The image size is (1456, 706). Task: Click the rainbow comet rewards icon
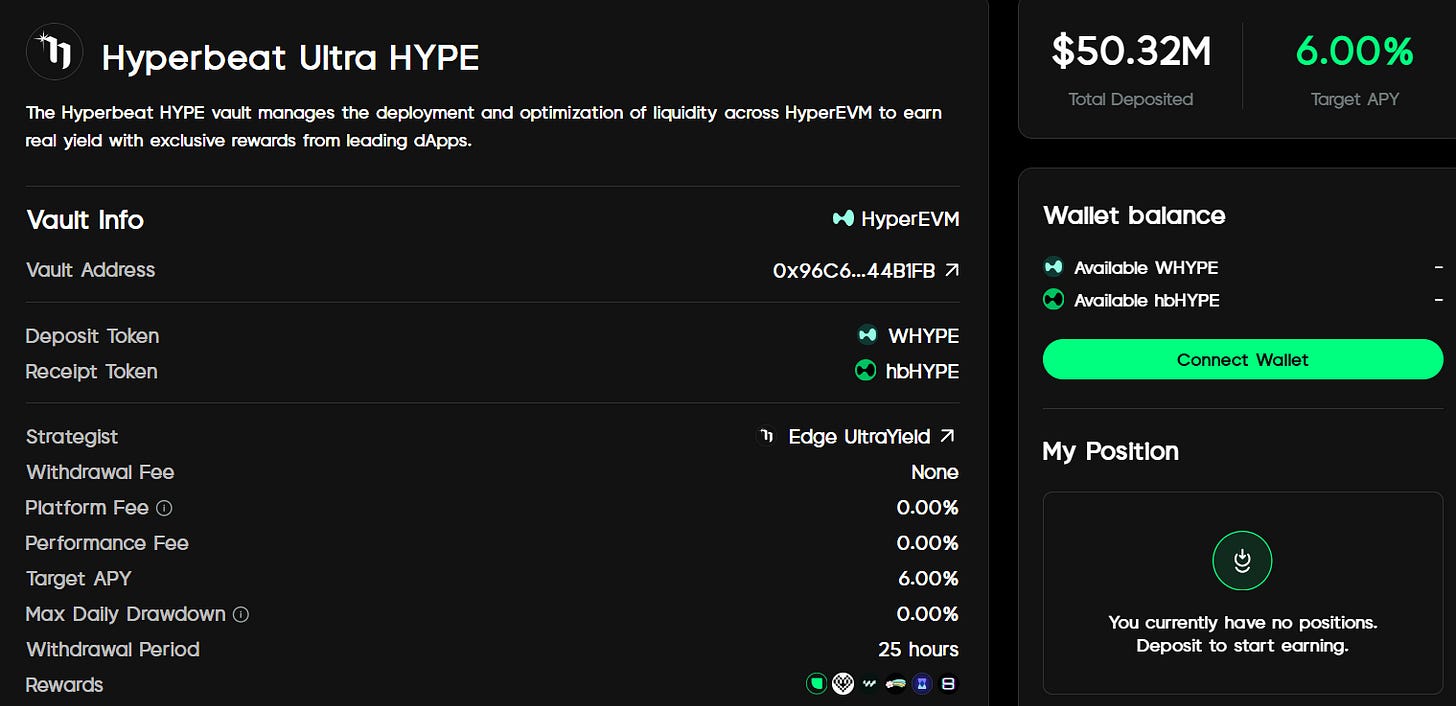click(x=896, y=685)
